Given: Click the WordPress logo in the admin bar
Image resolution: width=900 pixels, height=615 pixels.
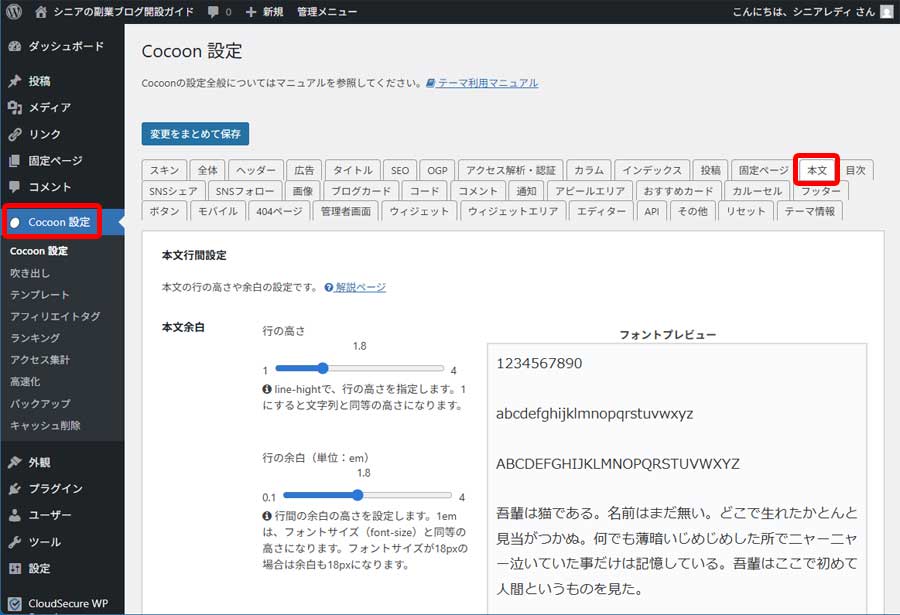Looking at the screenshot, I should (12, 11).
